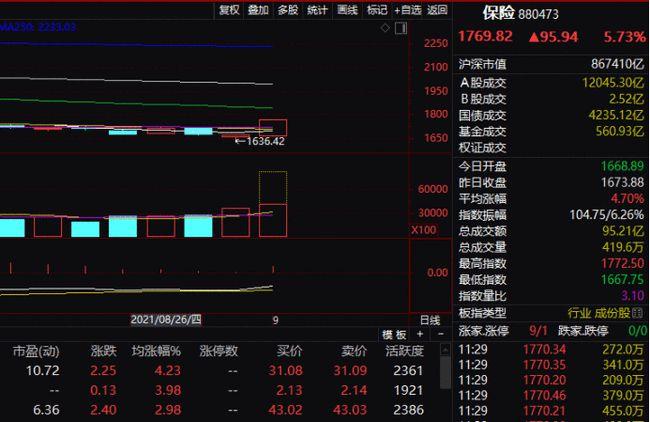Viewport: 650px width, 422px height.
Task: Click the 涨家.涨停 9/1 value
Action: tap(538, 331)
